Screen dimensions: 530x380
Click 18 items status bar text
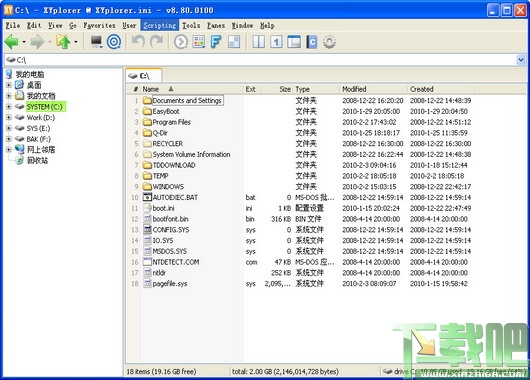161,372
